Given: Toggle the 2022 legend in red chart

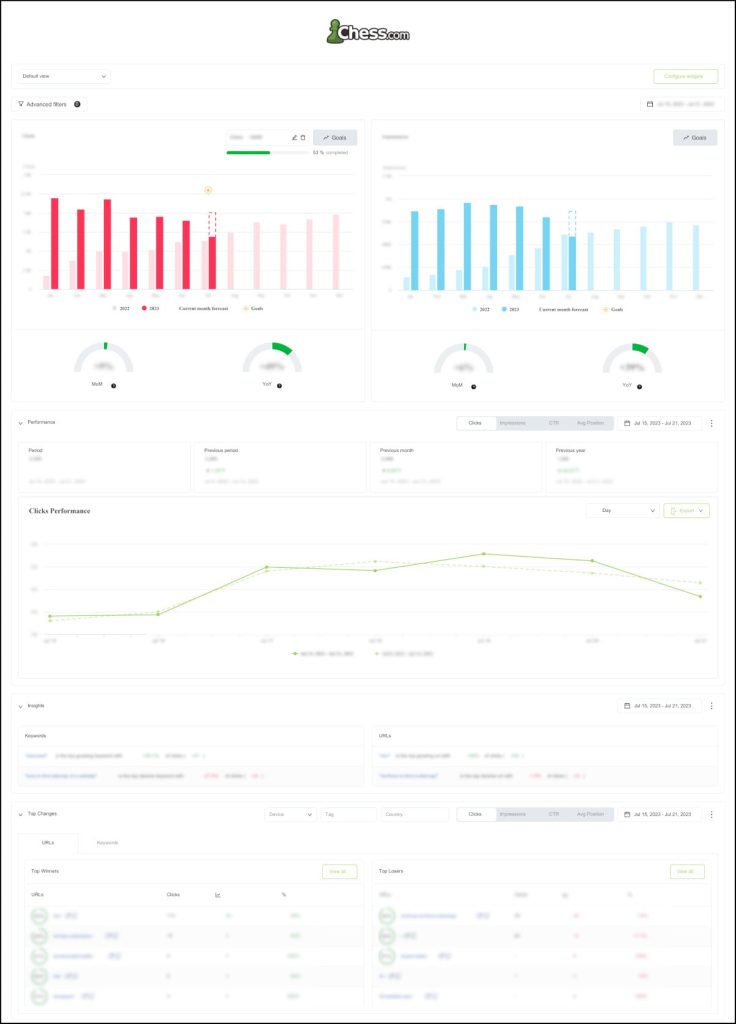Looking at the screenshot, I should [x=121, y=308].
